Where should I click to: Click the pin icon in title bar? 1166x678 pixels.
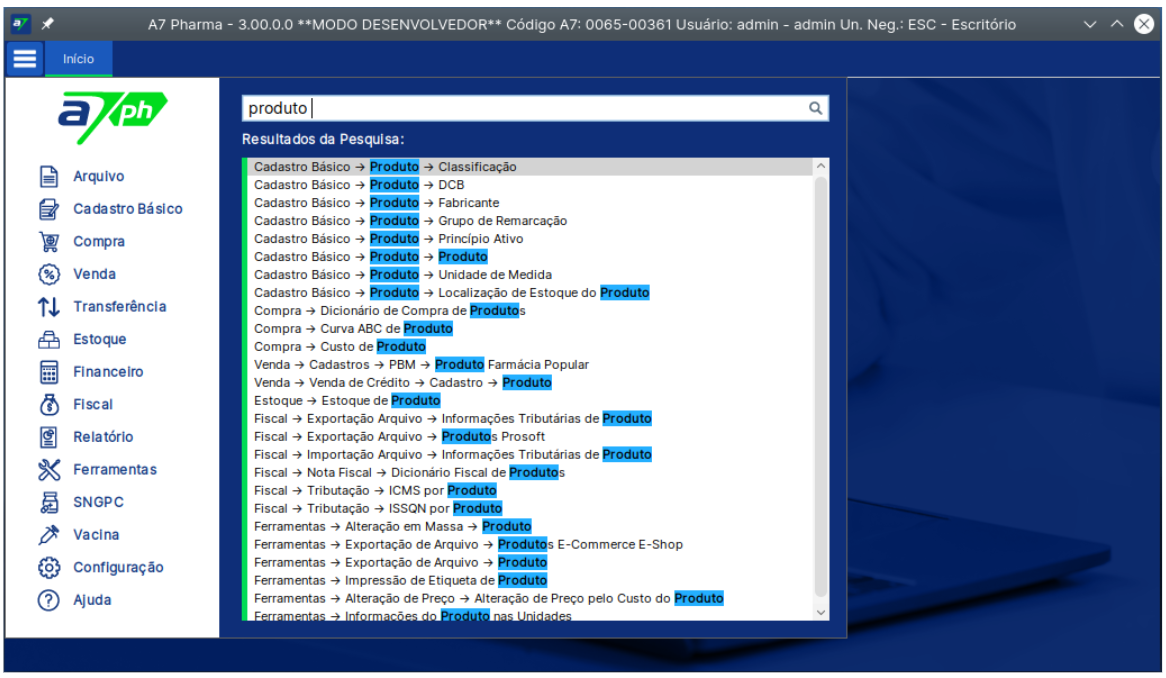pos(48,24)
